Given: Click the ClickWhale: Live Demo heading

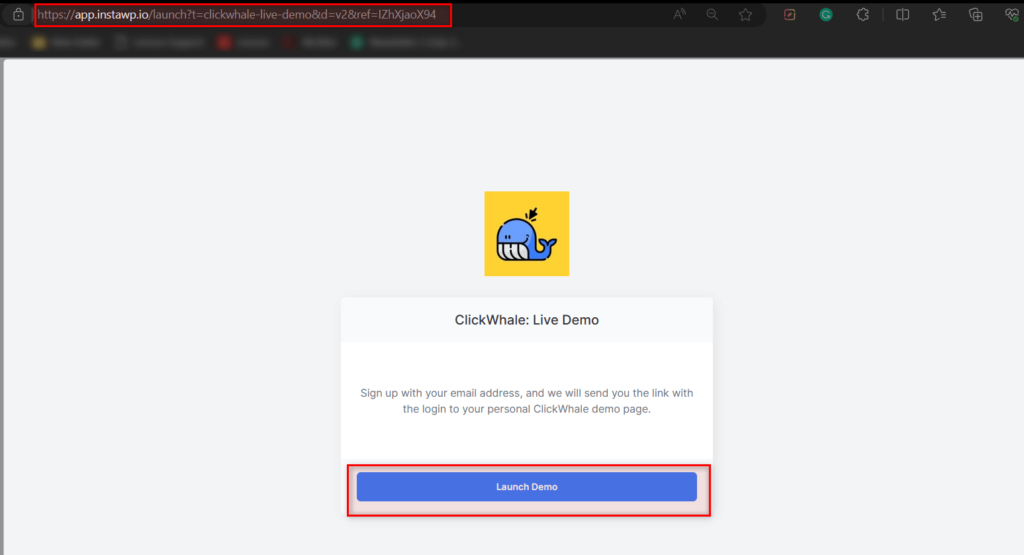Looking at the screenshot, I should pos(526,320).
